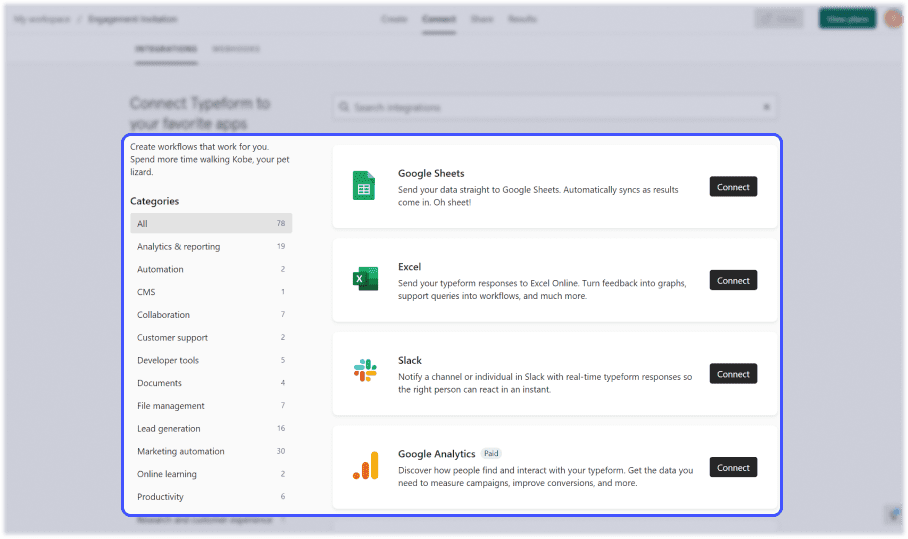
Task: Filter by Lead generation category
Action: click(211, 428)
